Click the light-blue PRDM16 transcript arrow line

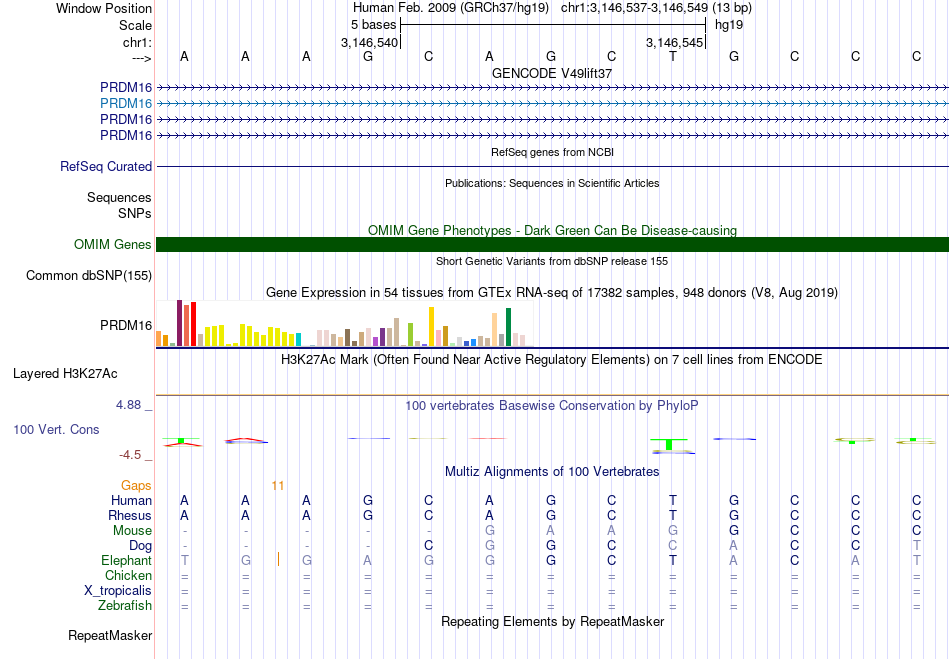click(x=553, y=104)
